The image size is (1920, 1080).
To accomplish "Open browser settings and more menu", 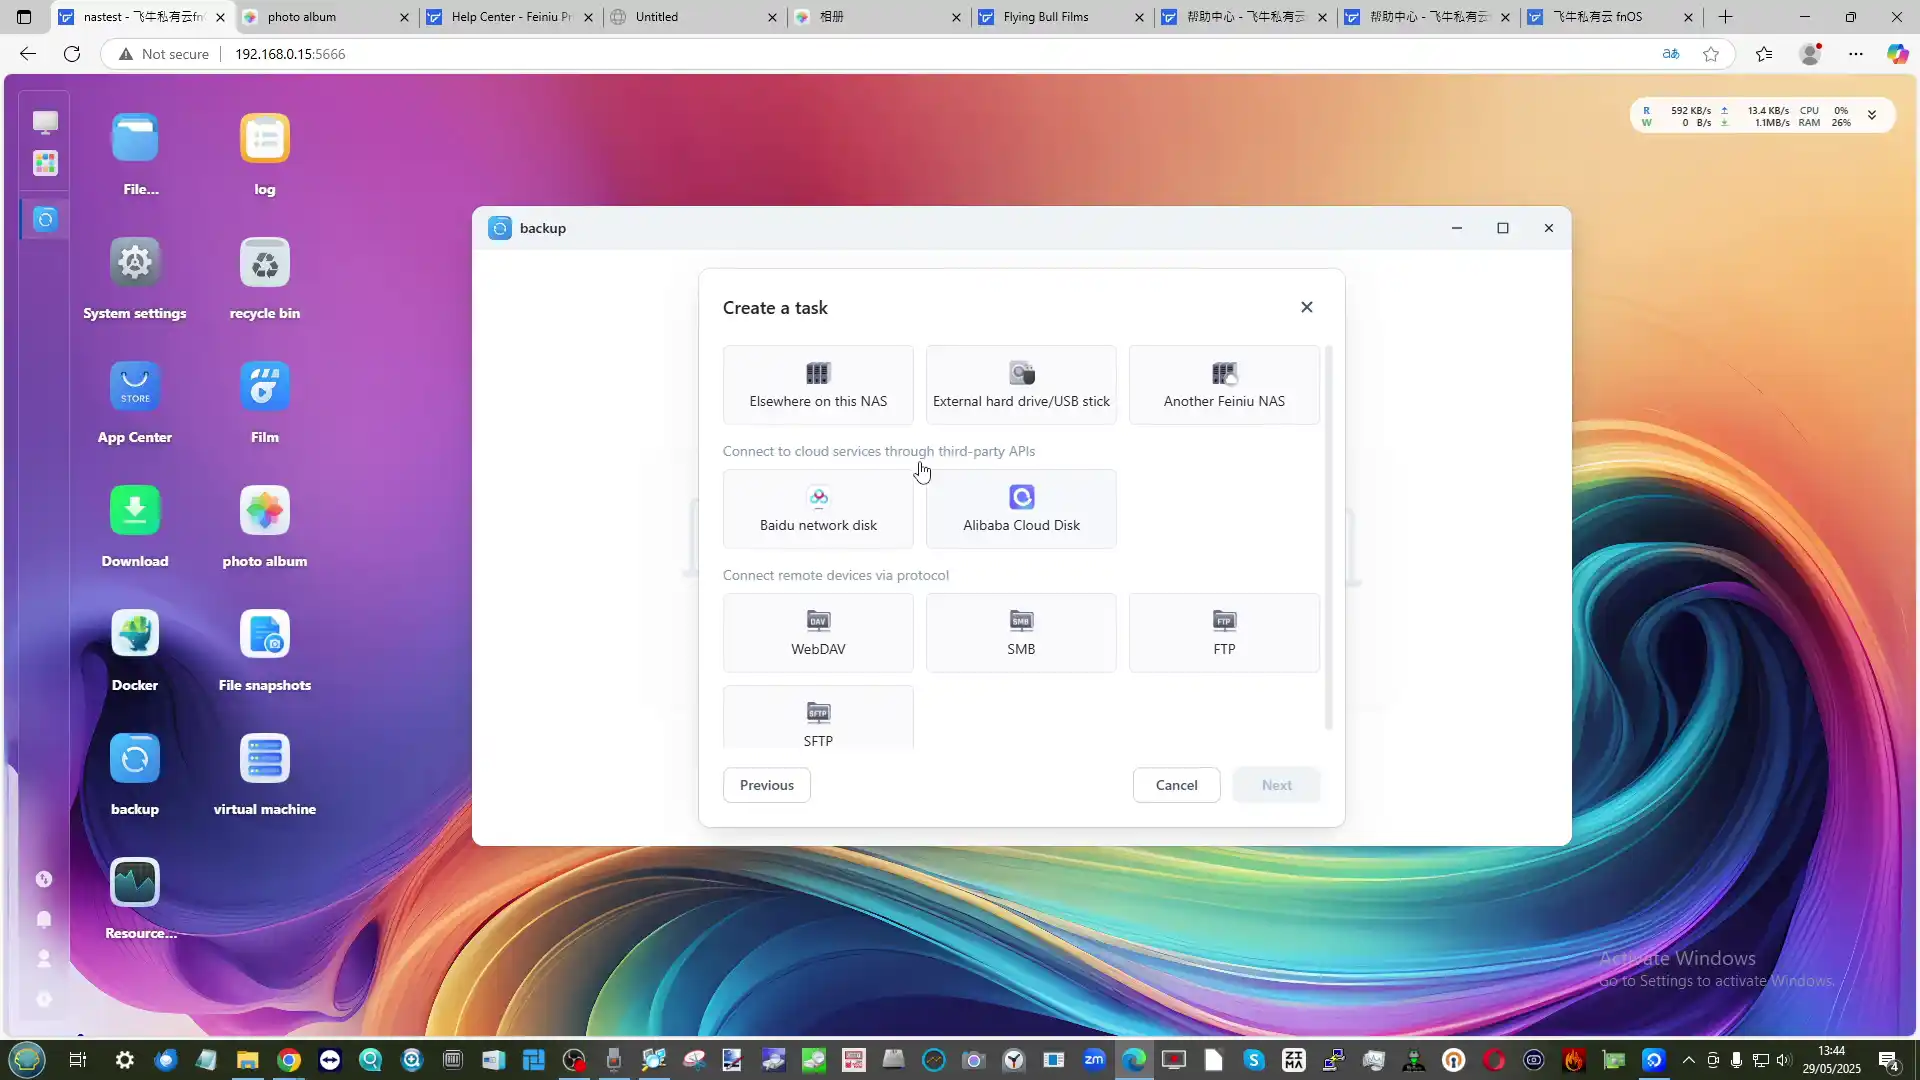I will click(1856, 54).
